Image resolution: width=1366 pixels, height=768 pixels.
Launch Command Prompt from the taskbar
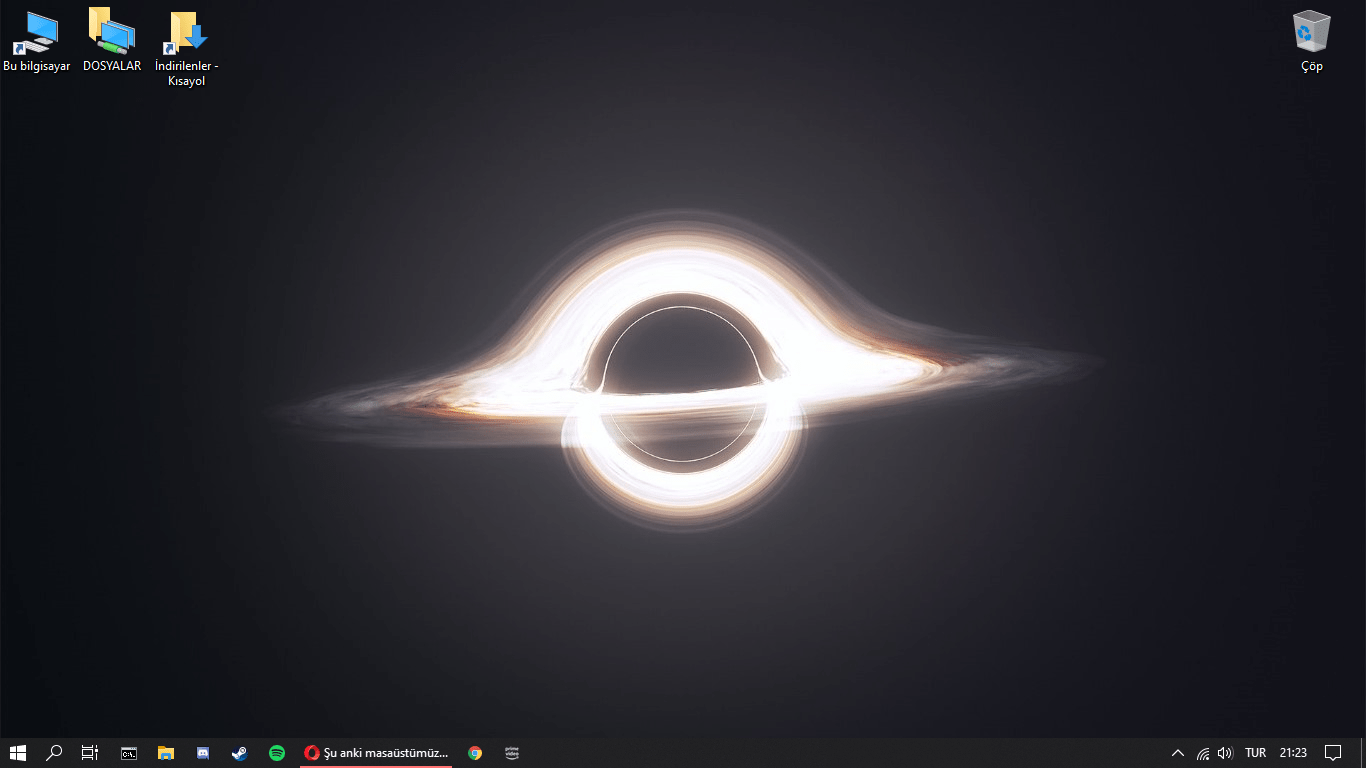tap(129, 753)
